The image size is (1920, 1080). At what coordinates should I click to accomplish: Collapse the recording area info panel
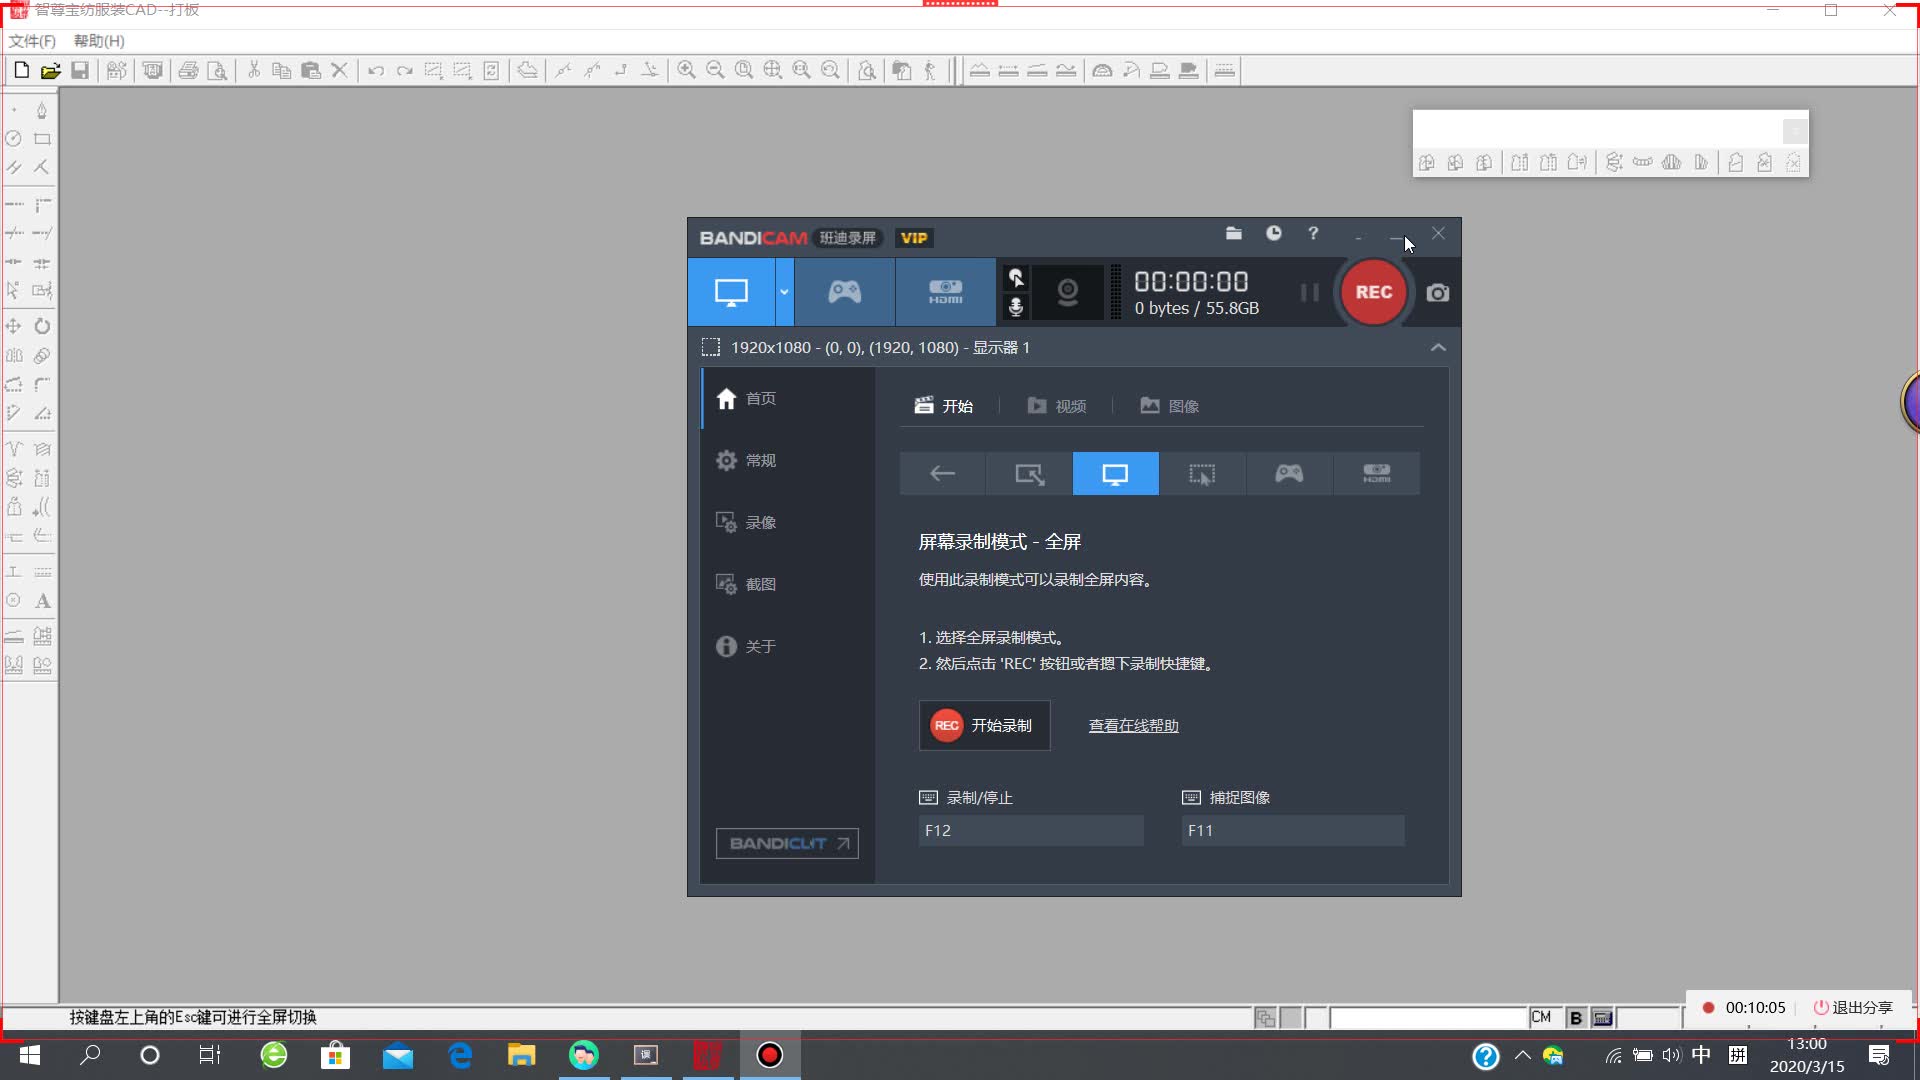coord(1438,347)
